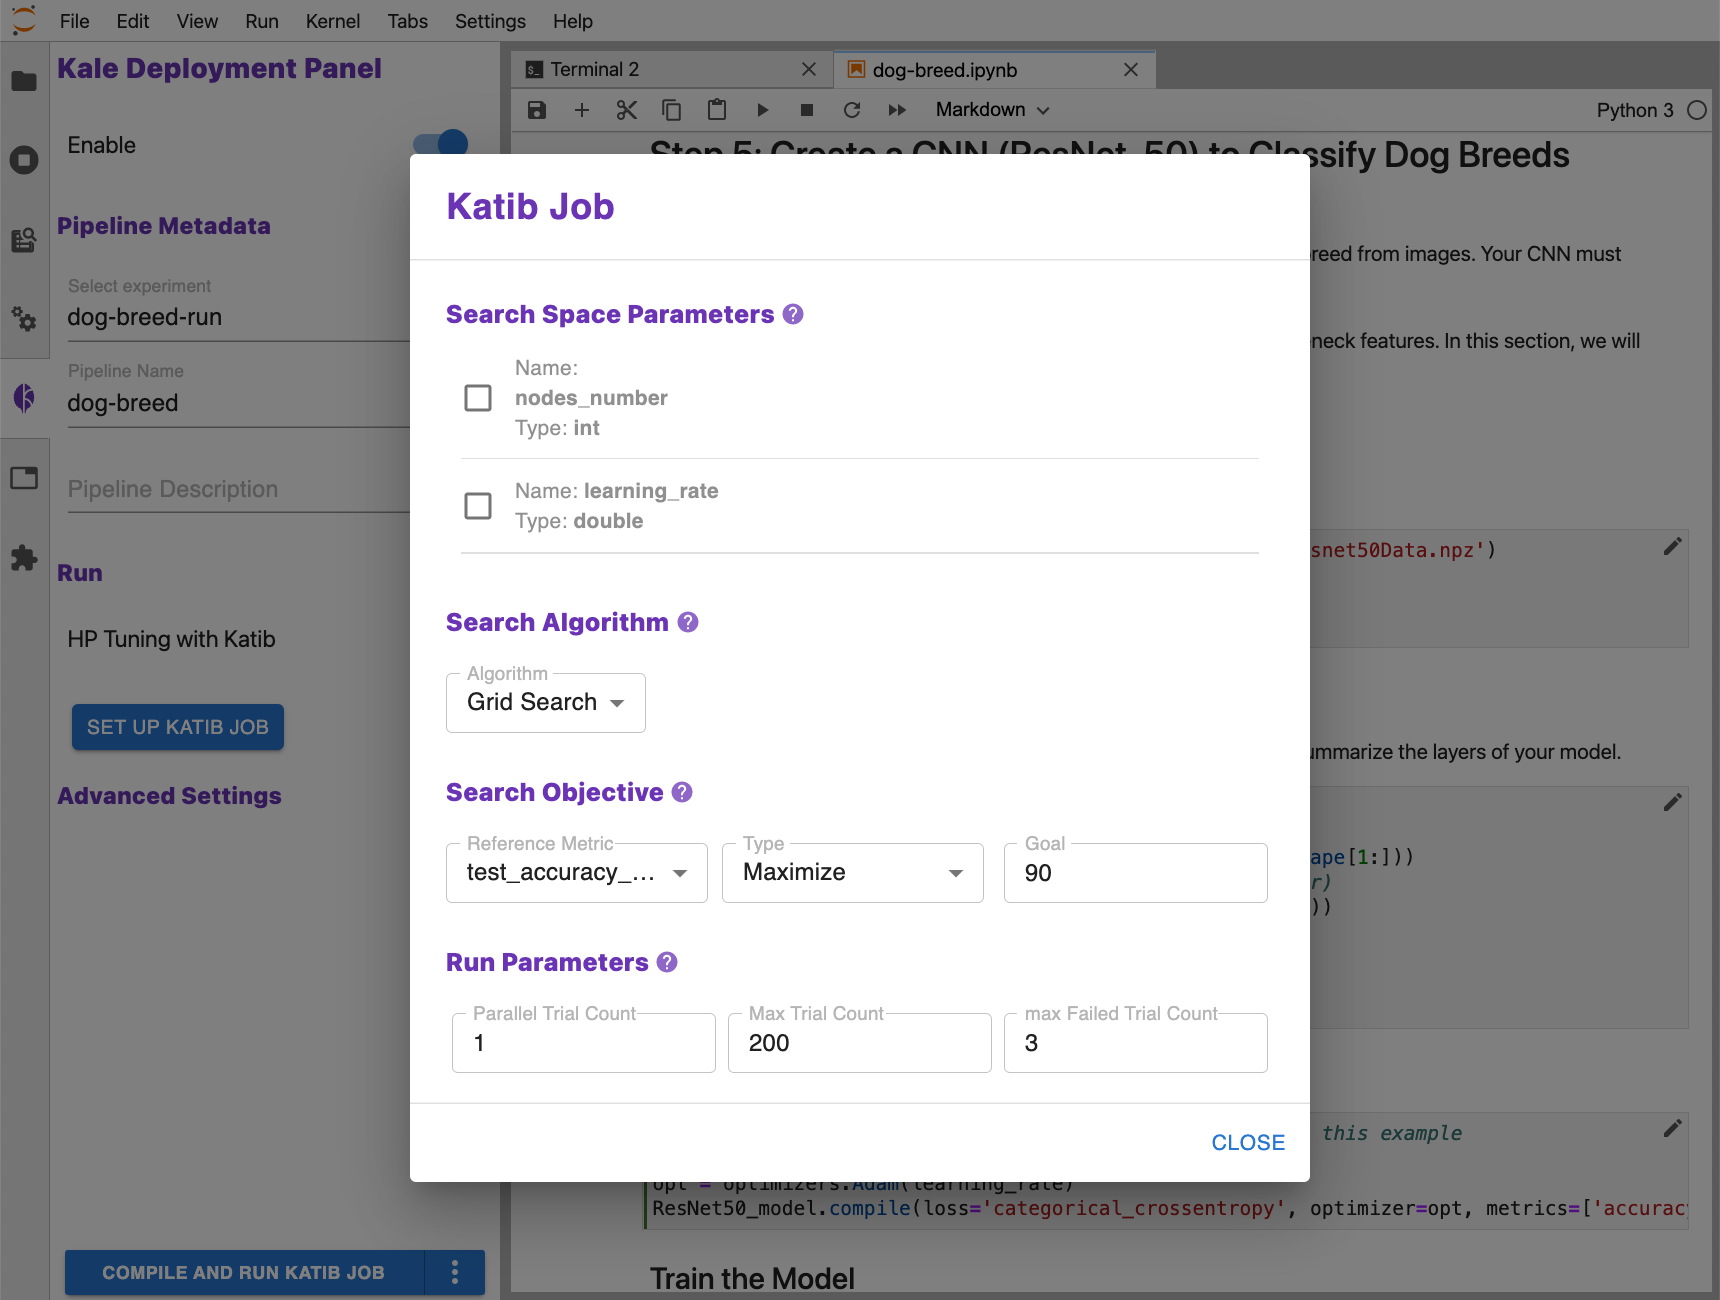Image resolution: width=1720 pixels, height=1300 pixels.
Task: Restart kernel and run all cells icon
Action: tap(897, 110)
